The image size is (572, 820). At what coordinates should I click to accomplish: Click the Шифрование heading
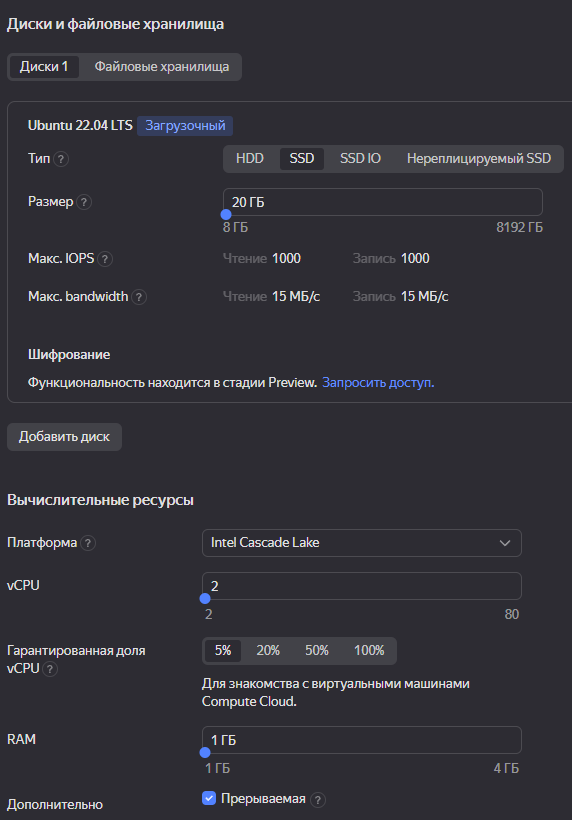point(69,355)
